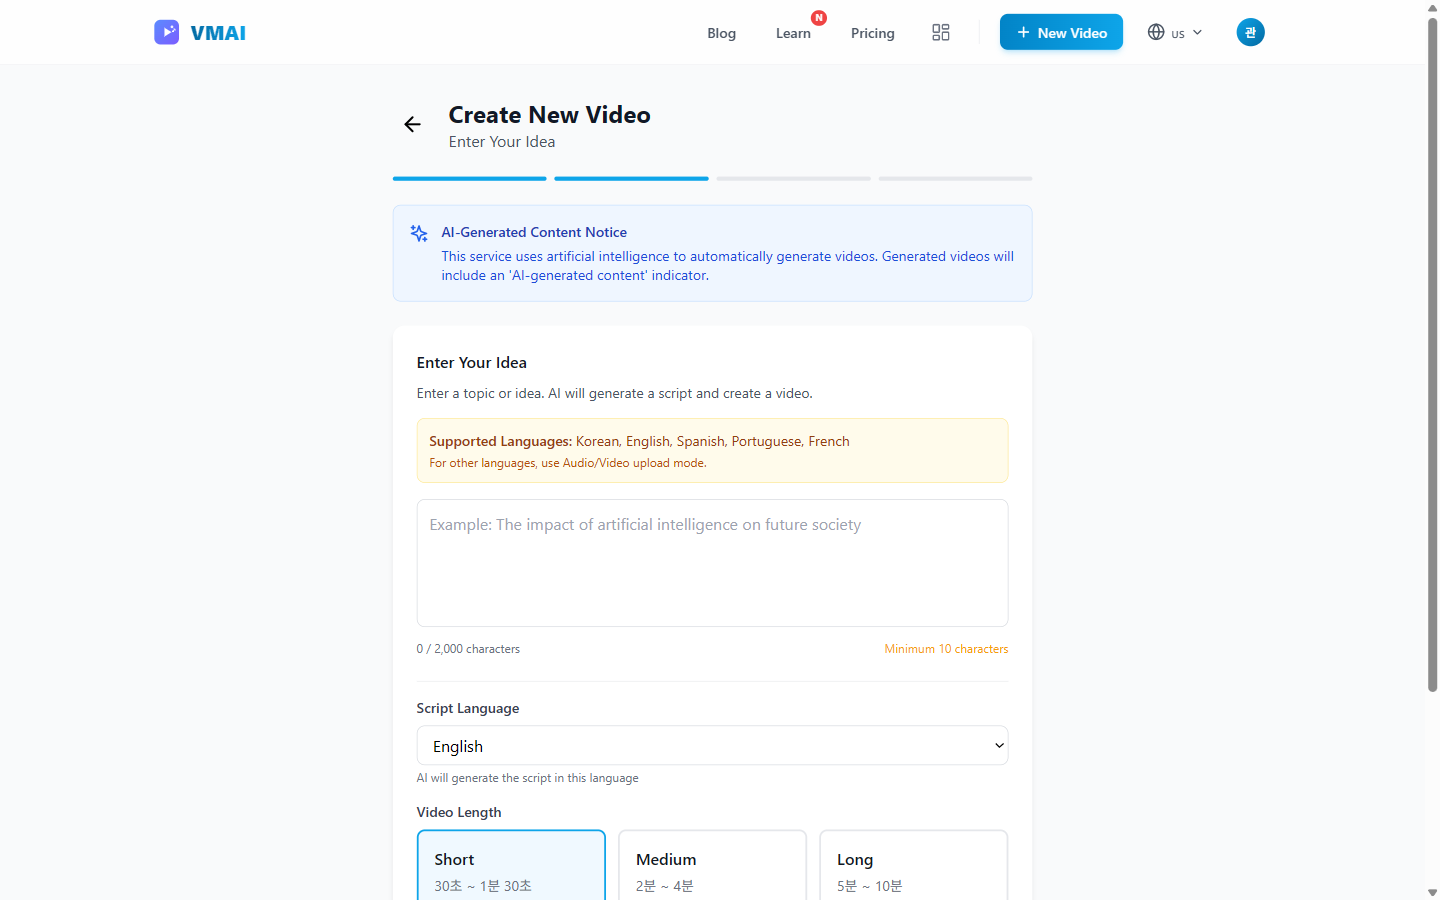
Task: Go back using the left arrow
Action: pos(412,124)
